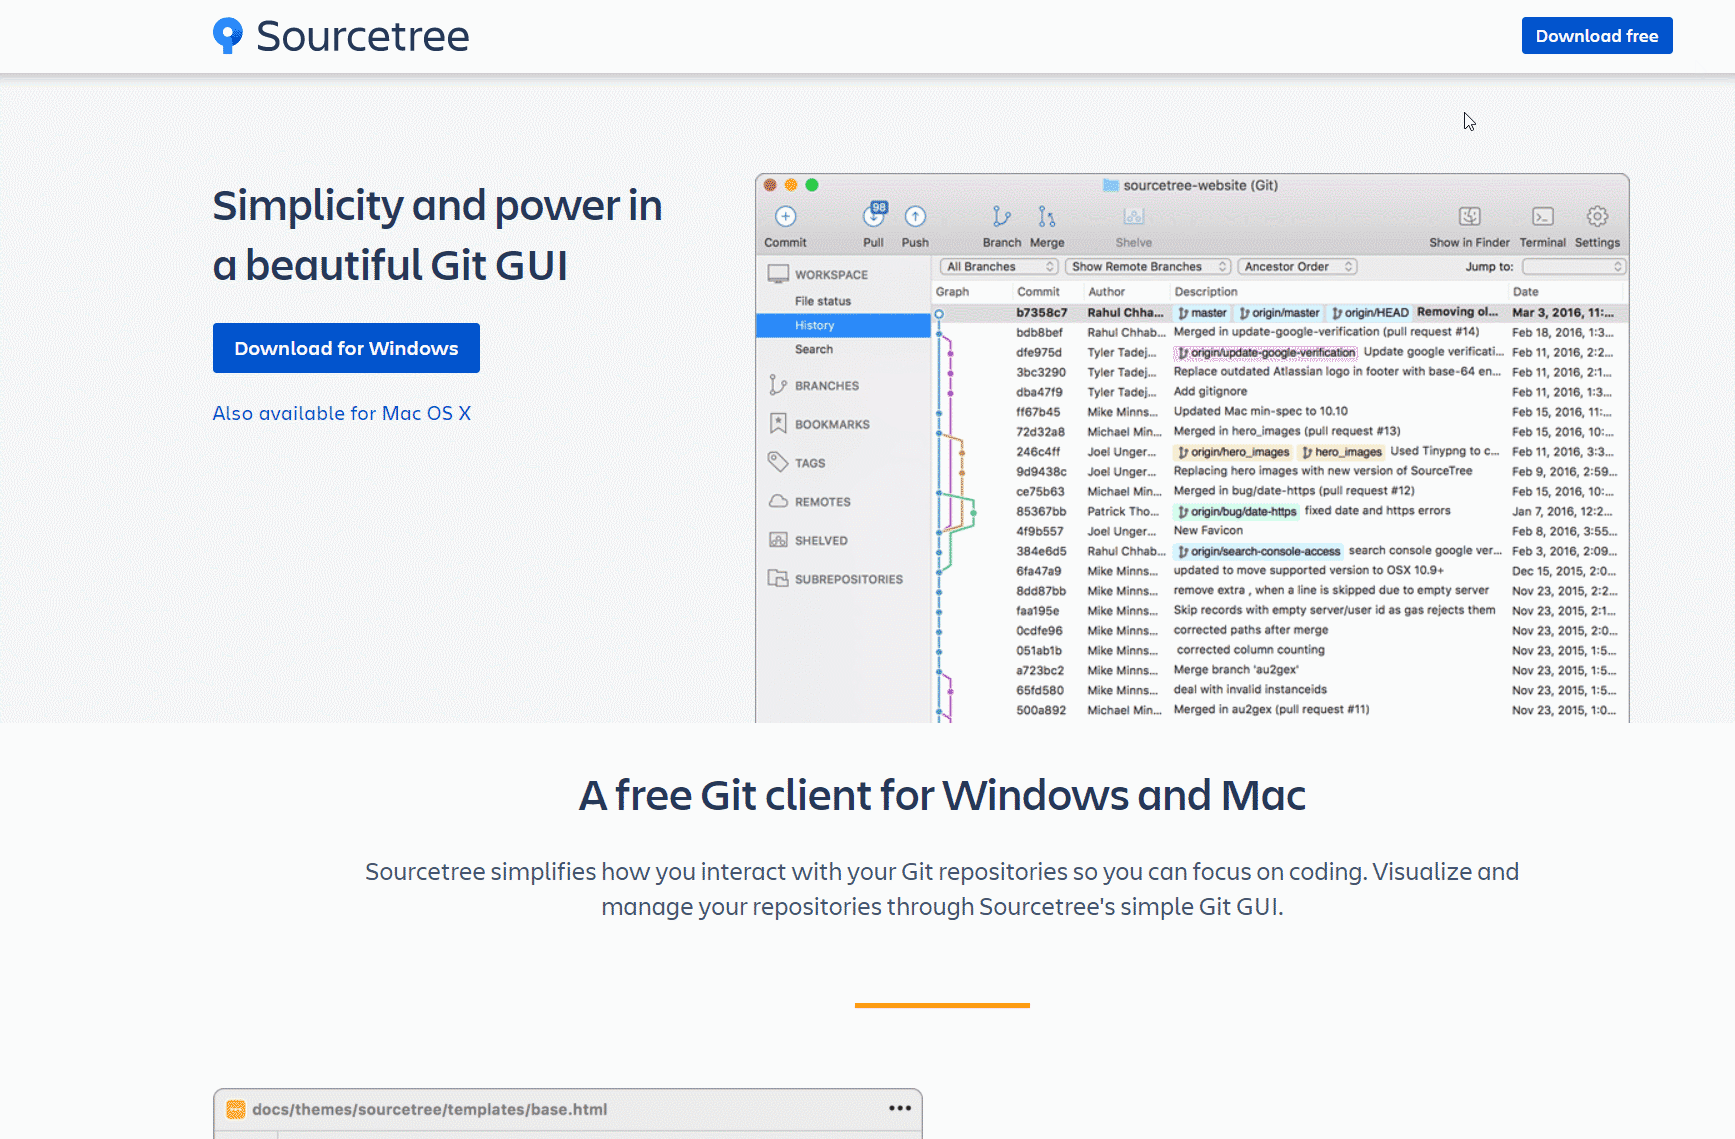Click the Graph column header
The image size is (1735, 1139).
click(952, 292)
